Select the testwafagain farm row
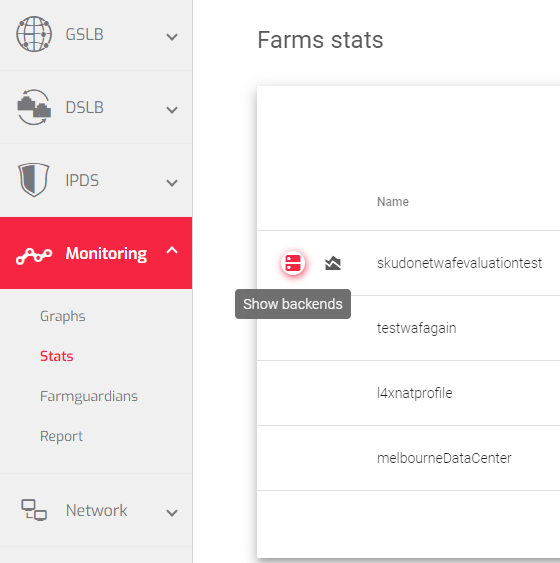 coord(409,328)
